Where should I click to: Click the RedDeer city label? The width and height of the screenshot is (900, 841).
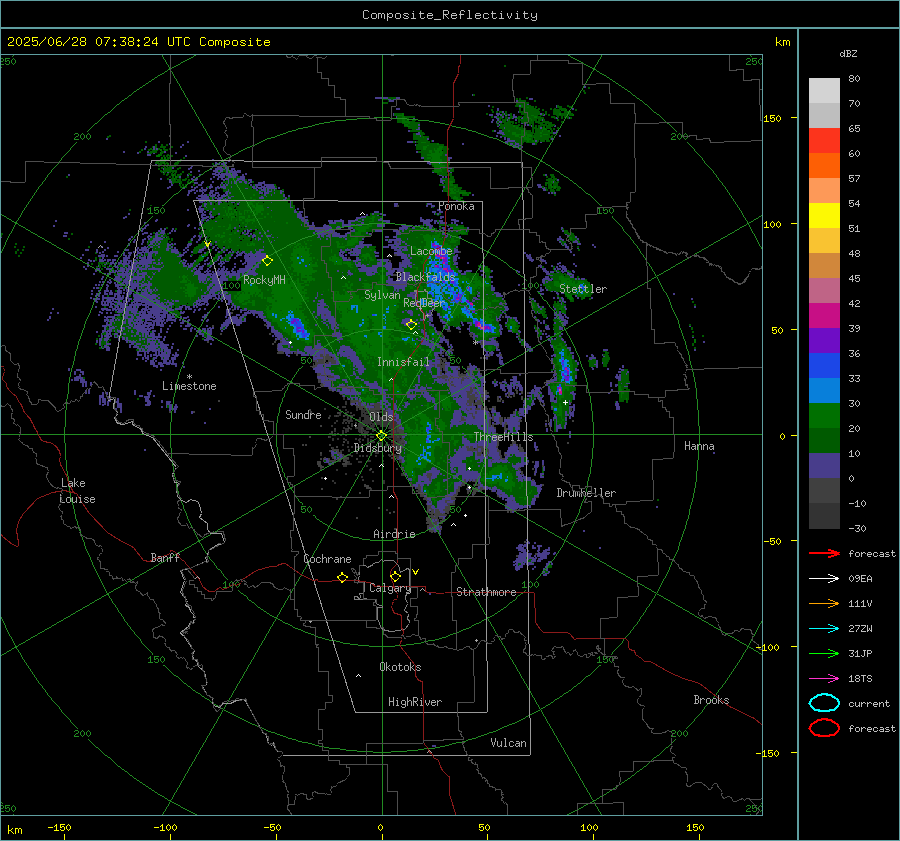[x=424, y=303]
